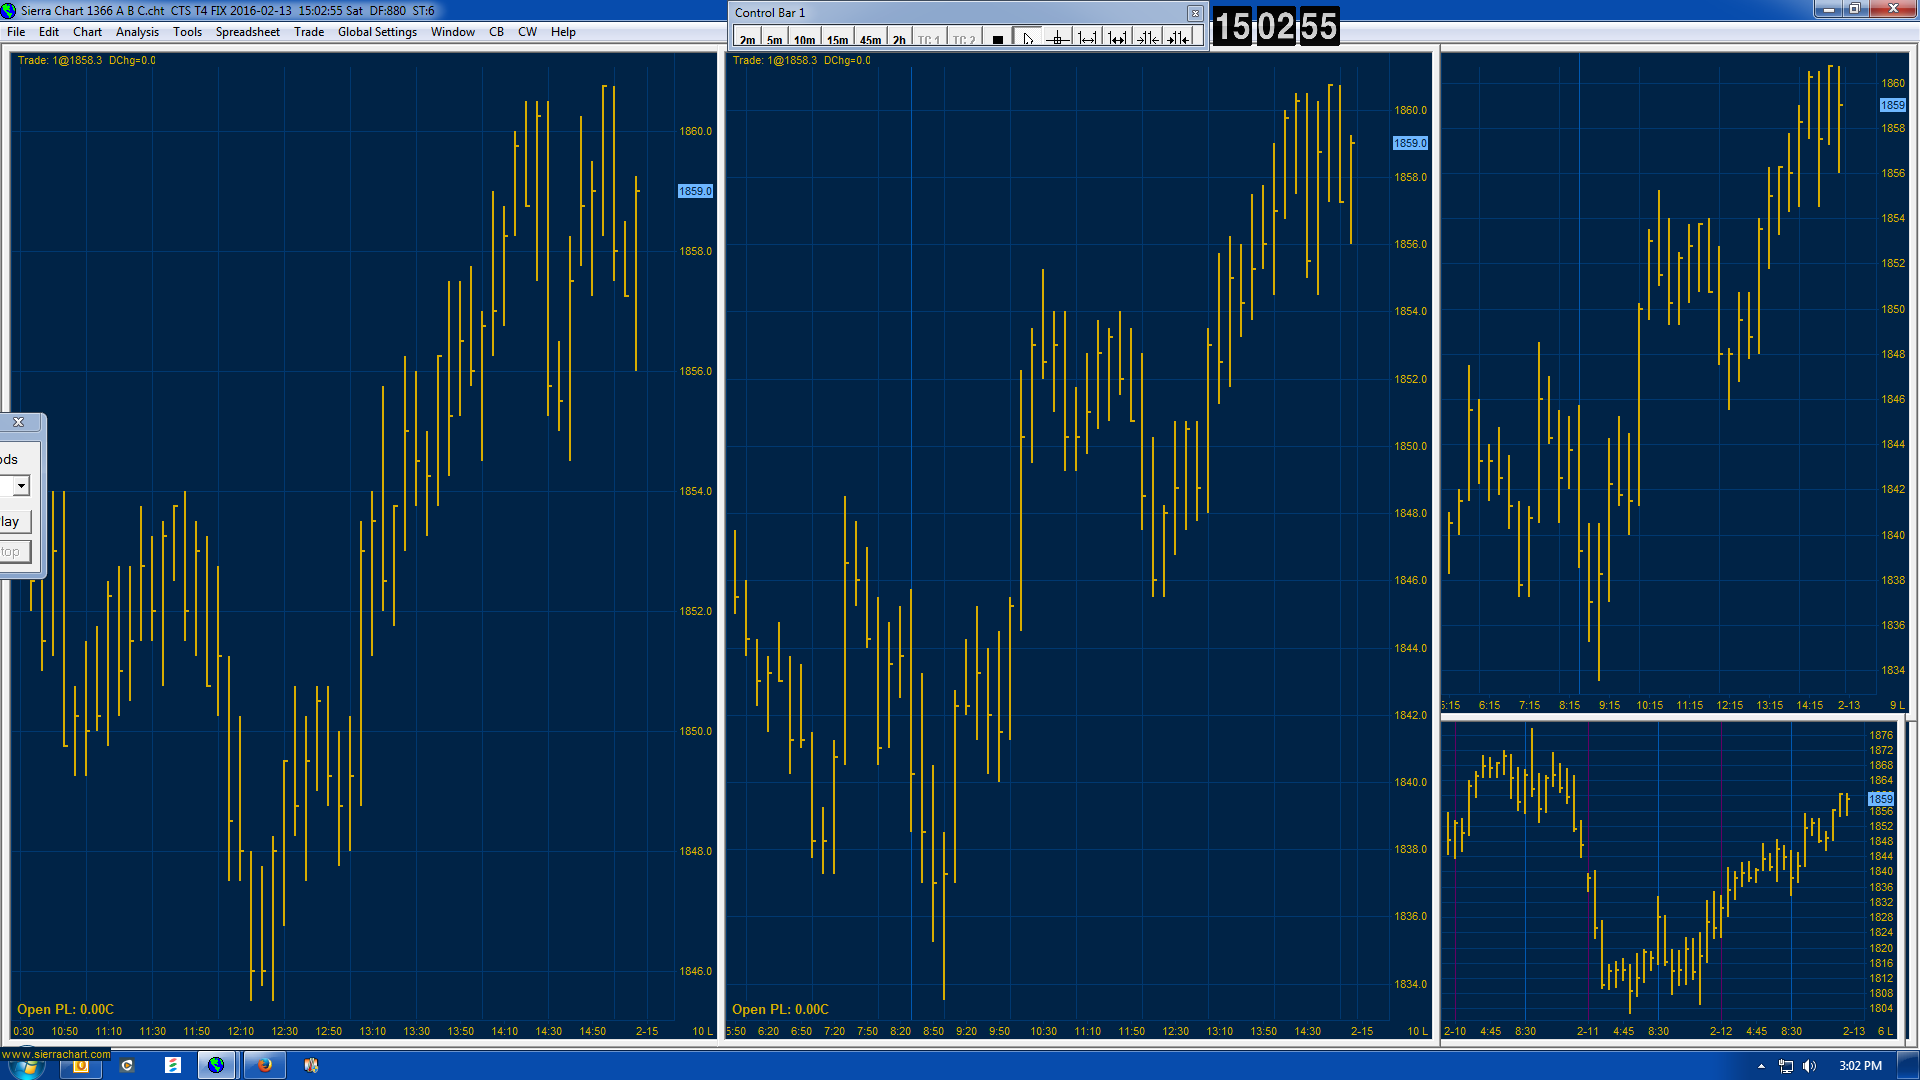Open the dropdown arrow in the left panel
Viewport: 1920px width, 1080px height.
(x=21, y=486)
